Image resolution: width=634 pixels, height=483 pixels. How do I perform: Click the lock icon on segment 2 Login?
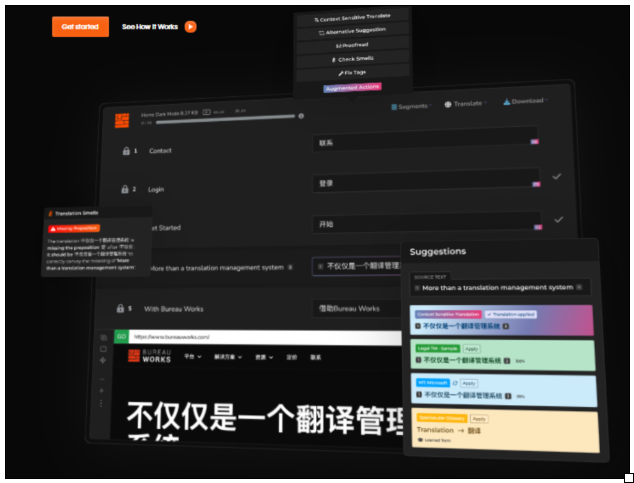click(x=126, y=188)
